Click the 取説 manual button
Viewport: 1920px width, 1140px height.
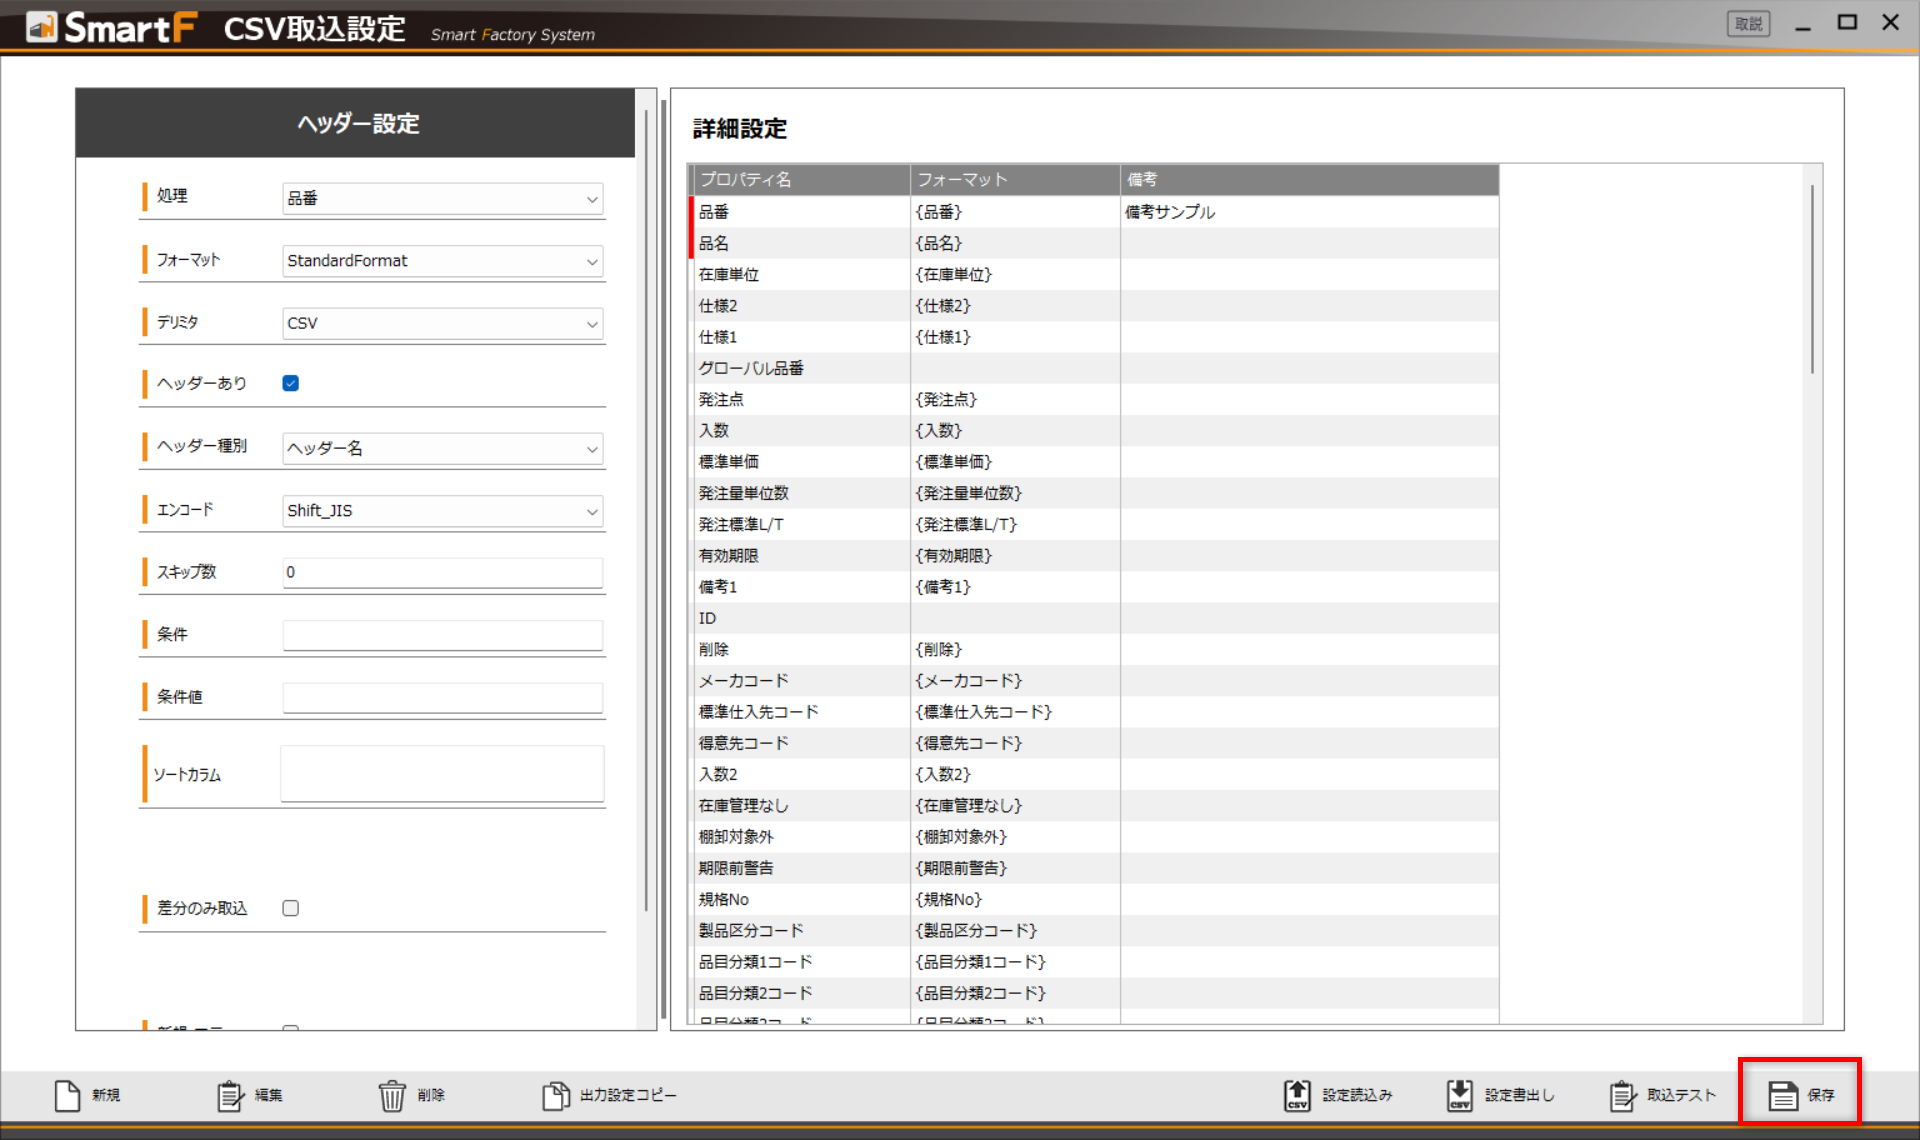tap(1748, 24)
